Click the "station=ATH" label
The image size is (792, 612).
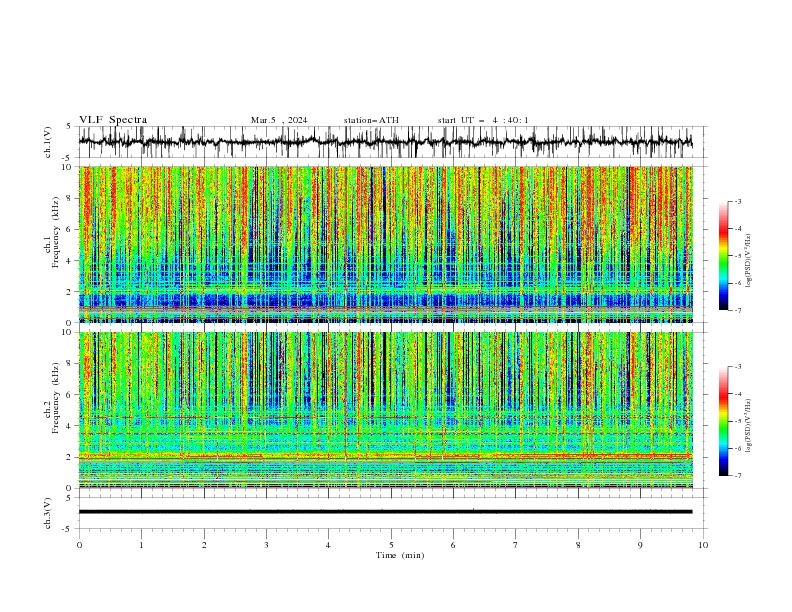371,120
